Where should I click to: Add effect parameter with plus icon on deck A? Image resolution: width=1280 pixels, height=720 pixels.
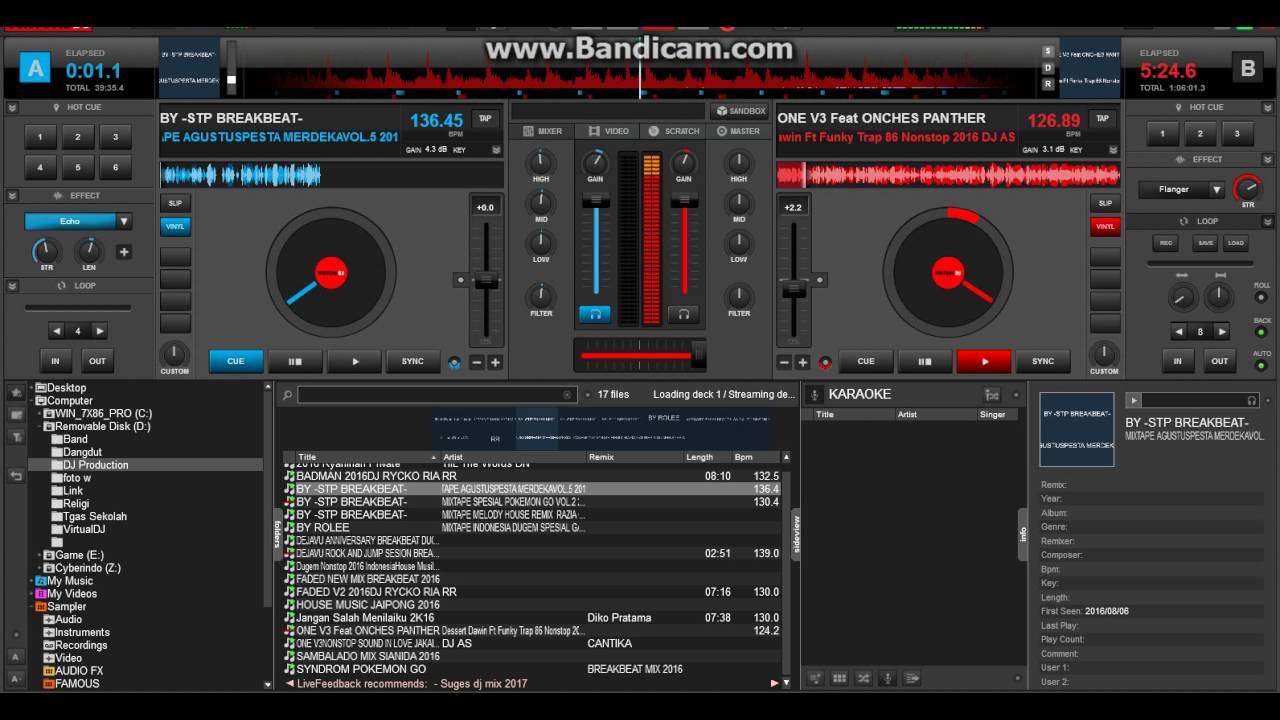[124, 252]
